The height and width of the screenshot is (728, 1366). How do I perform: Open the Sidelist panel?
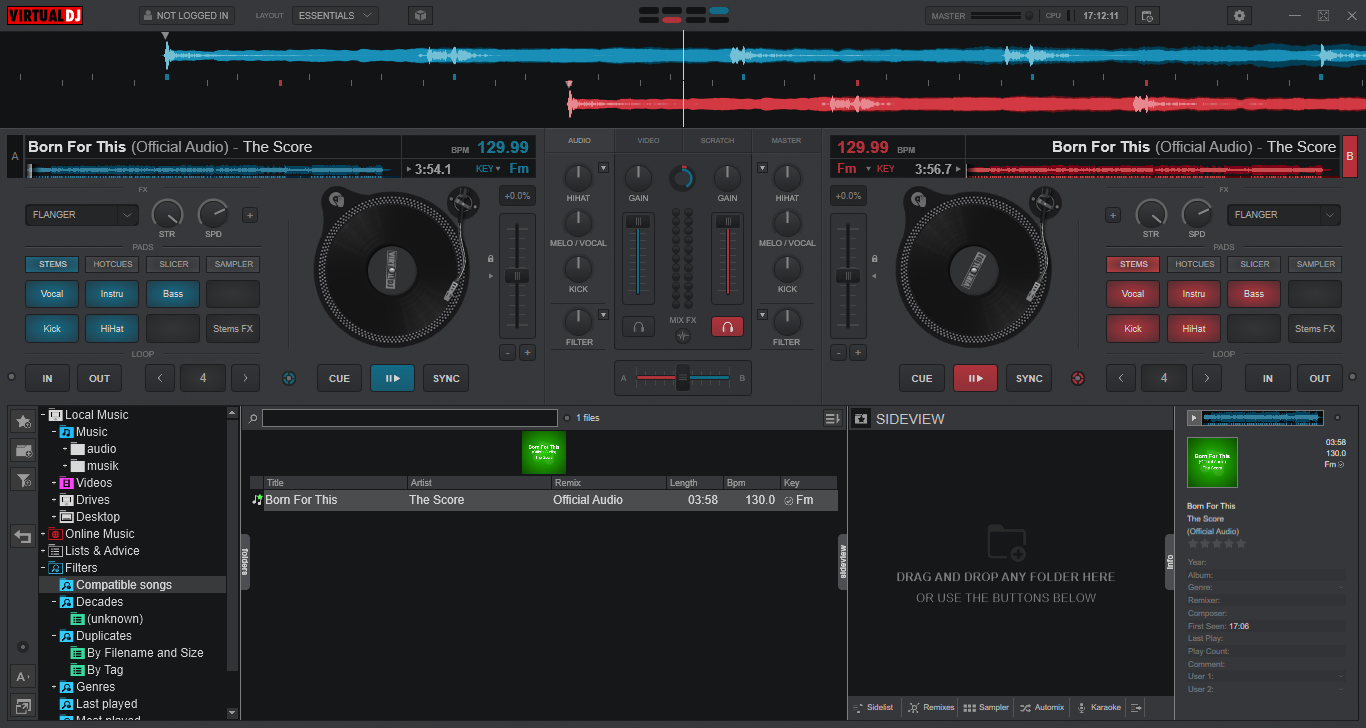coord(874,707)
